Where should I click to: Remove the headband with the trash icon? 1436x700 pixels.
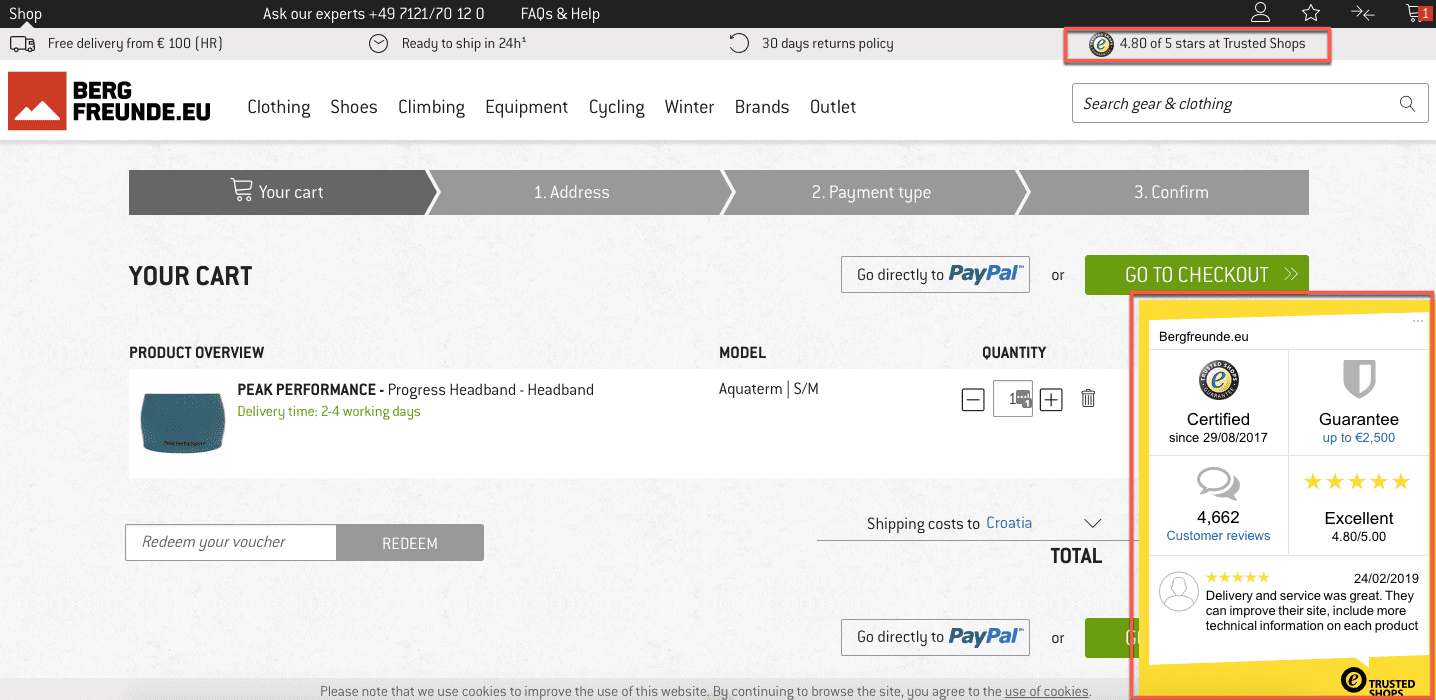pos(1088,398)
